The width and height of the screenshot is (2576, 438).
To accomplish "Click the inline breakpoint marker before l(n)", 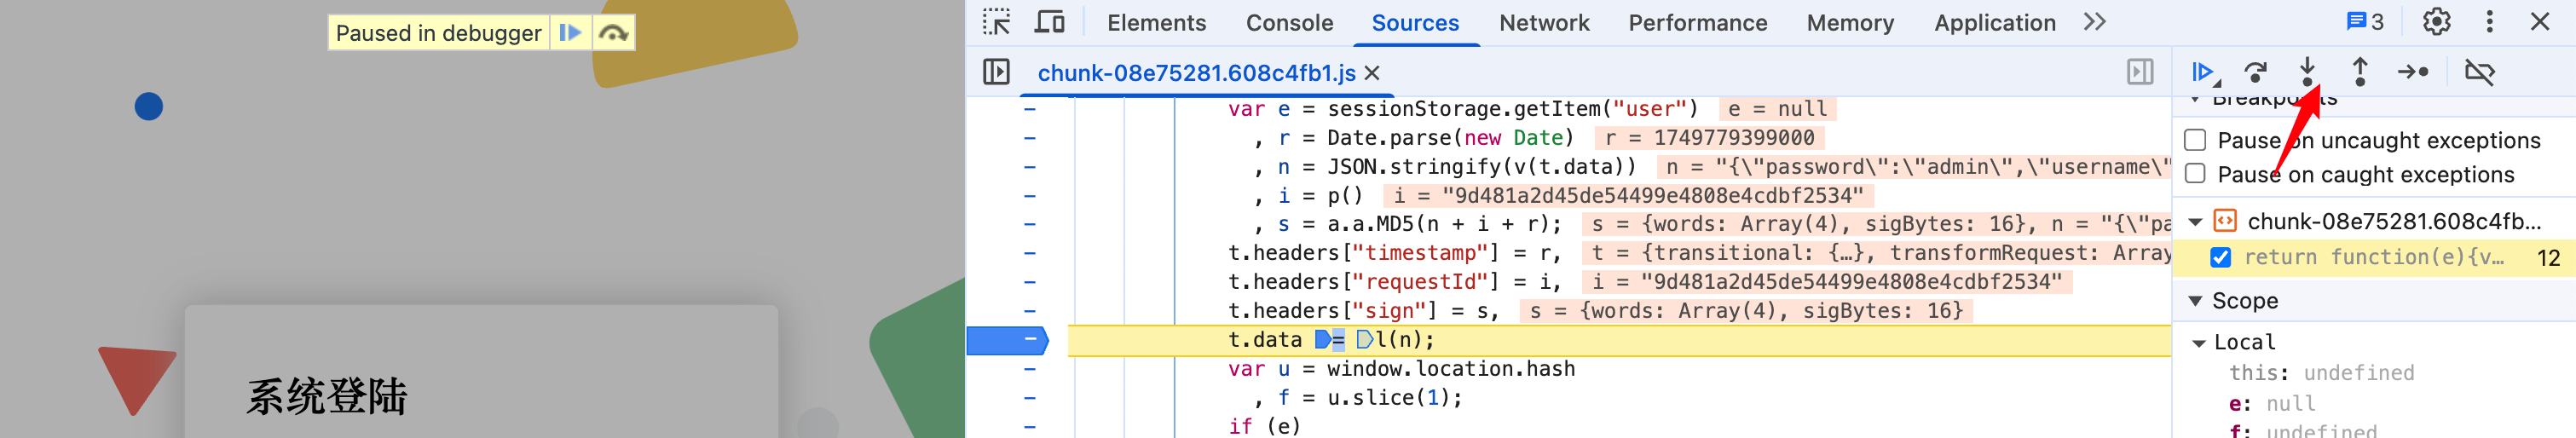I will [1364, 341].
